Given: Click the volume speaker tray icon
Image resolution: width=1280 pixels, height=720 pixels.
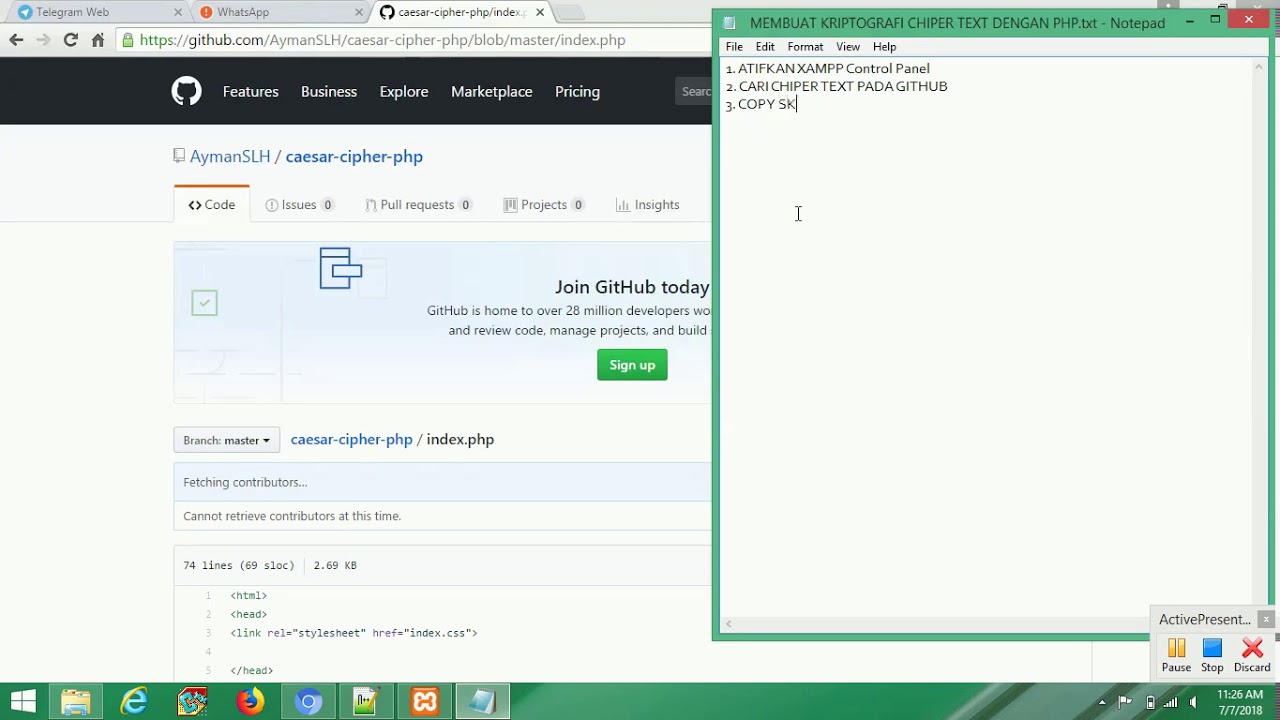Looking at the screenshot, I should coord(1192,702).
